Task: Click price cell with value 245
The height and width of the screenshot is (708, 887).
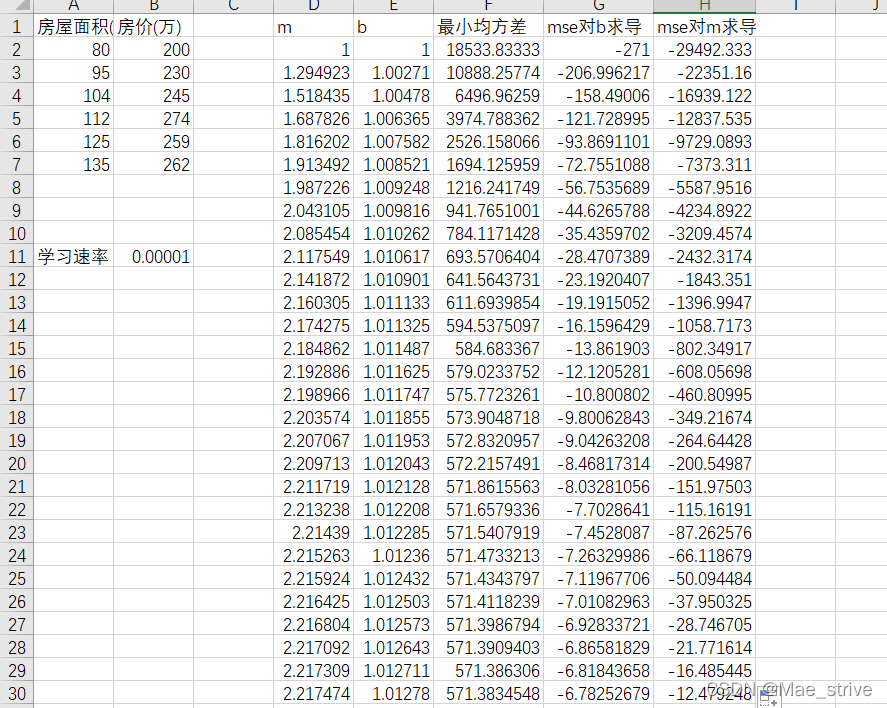Action: point(154,96)
